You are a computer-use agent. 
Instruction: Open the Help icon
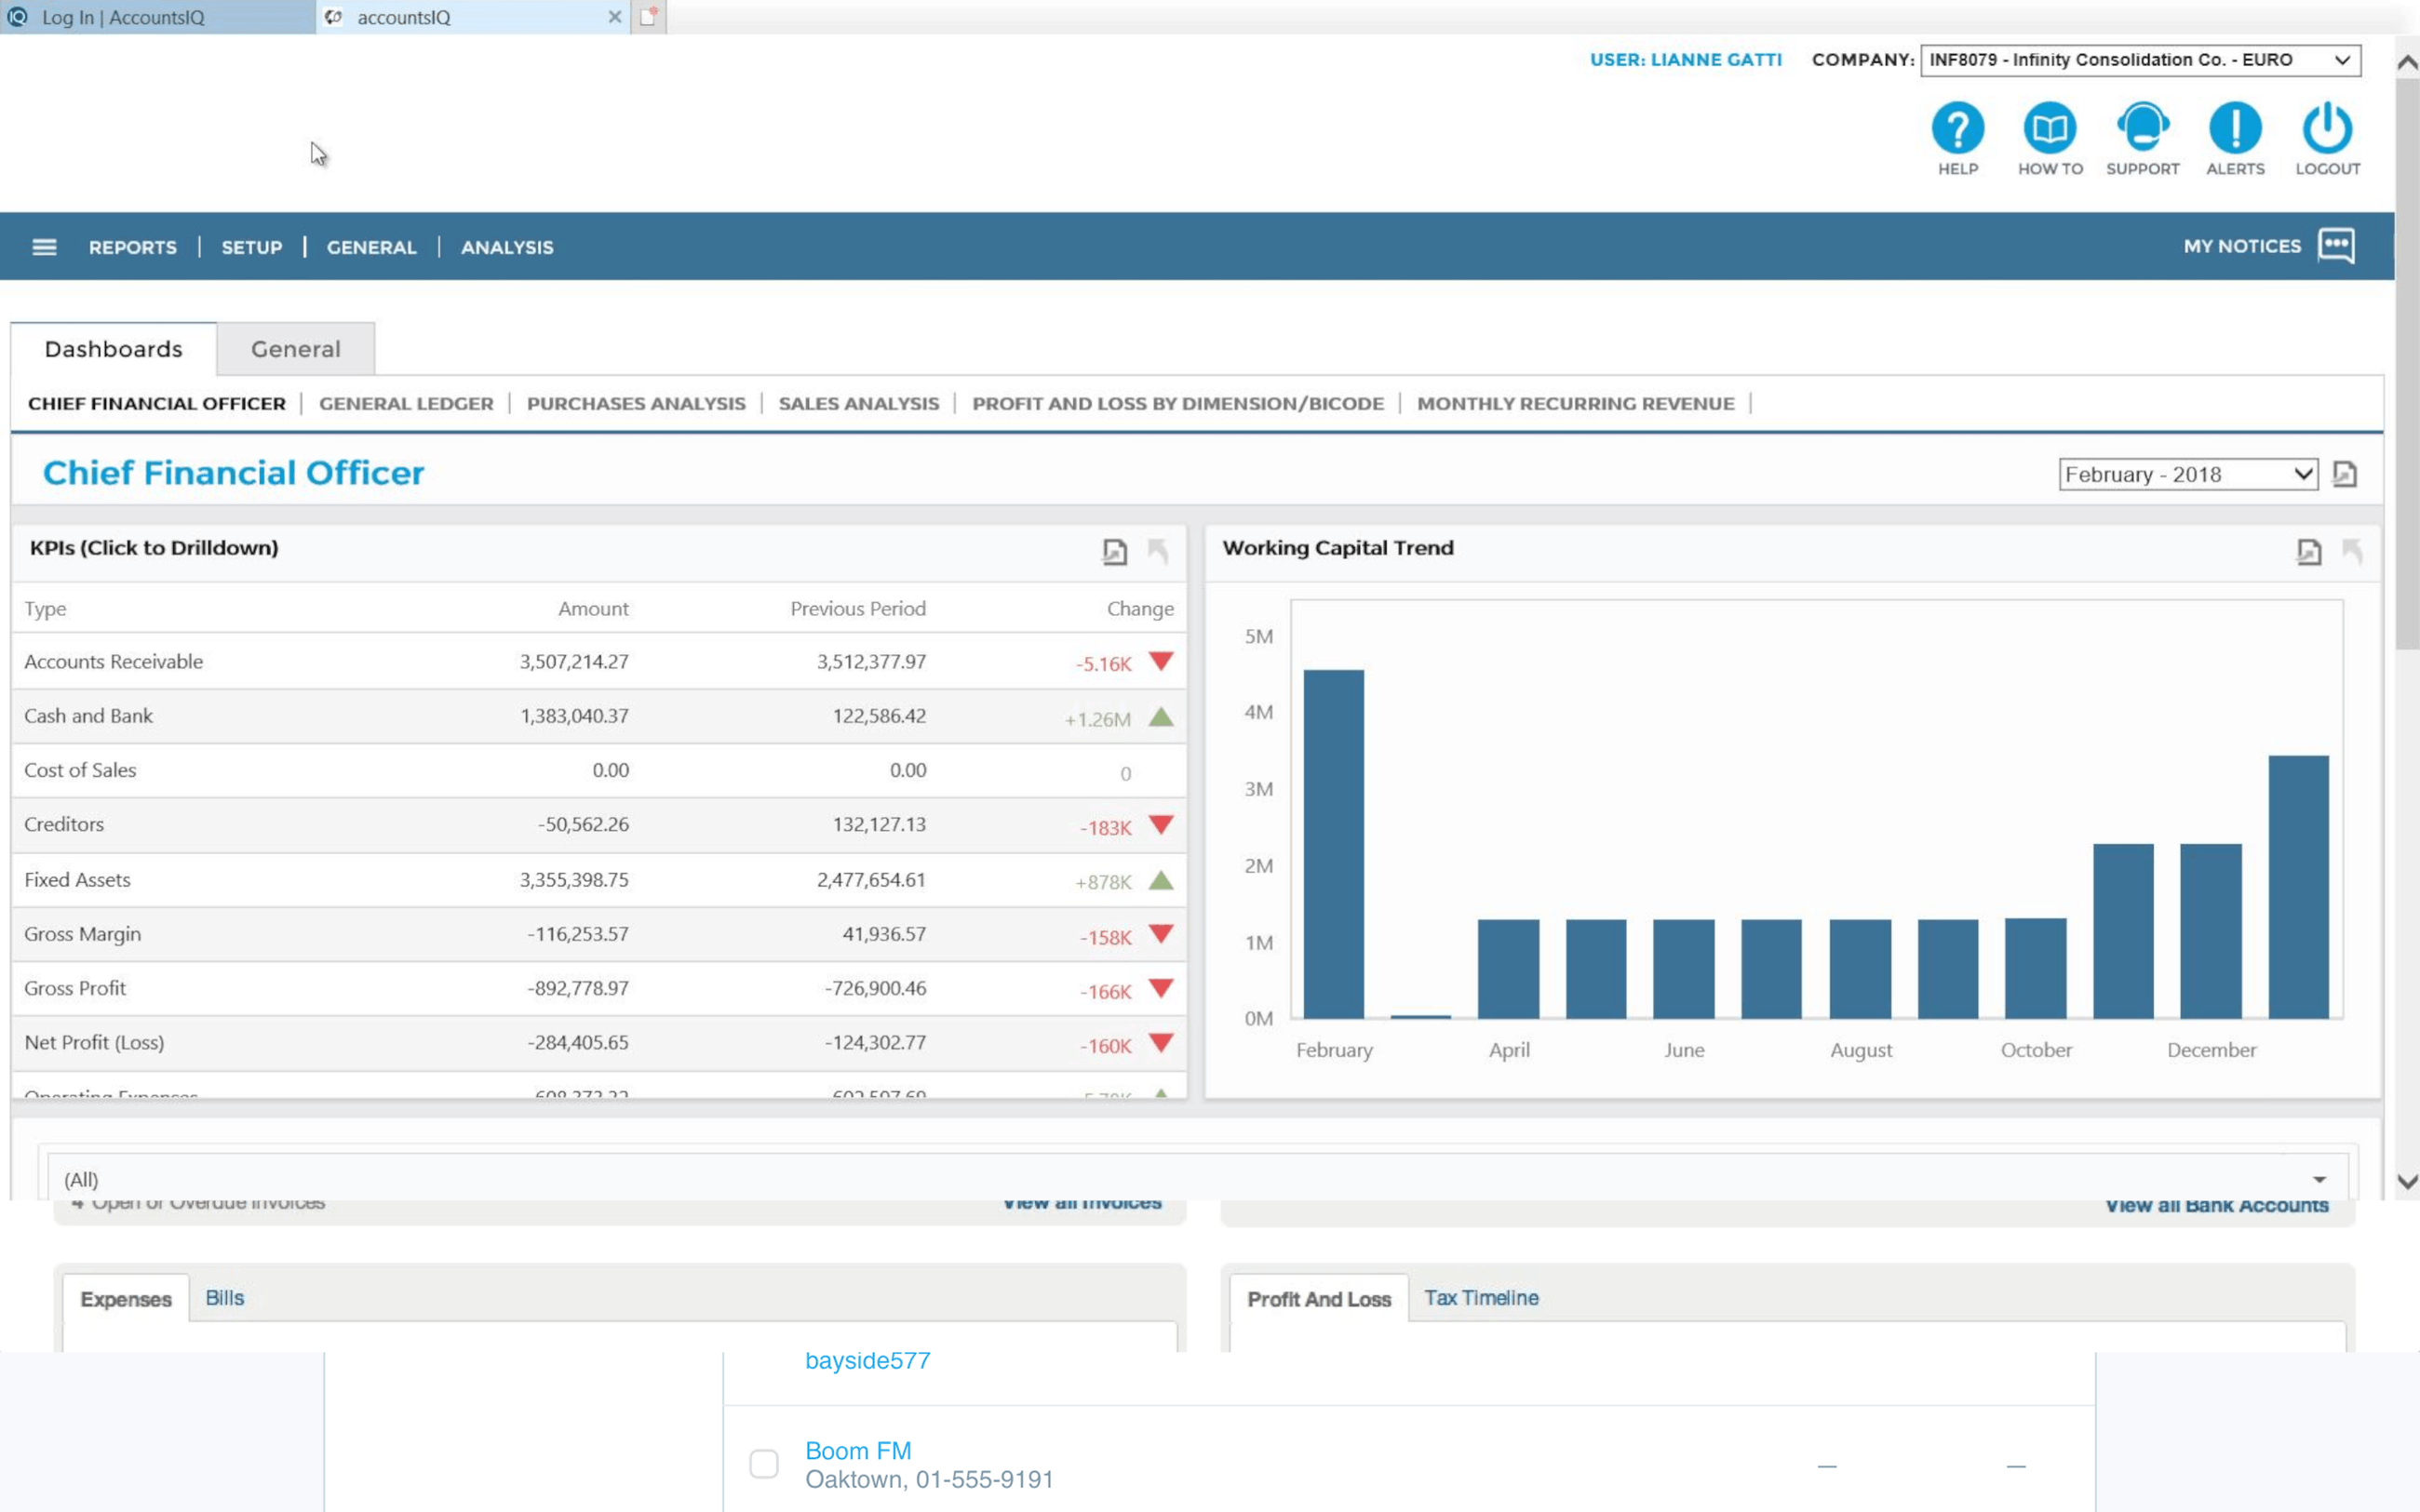tap(1957, 127)
